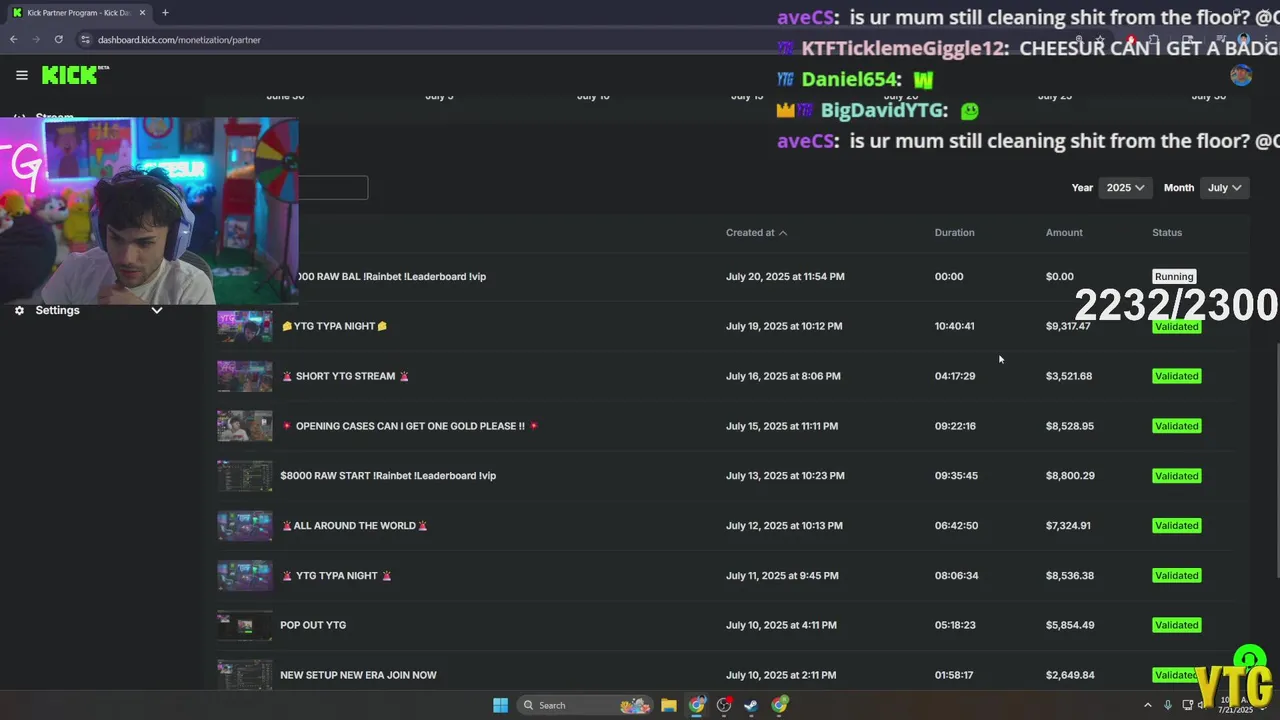
Task: Open the user profile avatar
Action: 1241,75
